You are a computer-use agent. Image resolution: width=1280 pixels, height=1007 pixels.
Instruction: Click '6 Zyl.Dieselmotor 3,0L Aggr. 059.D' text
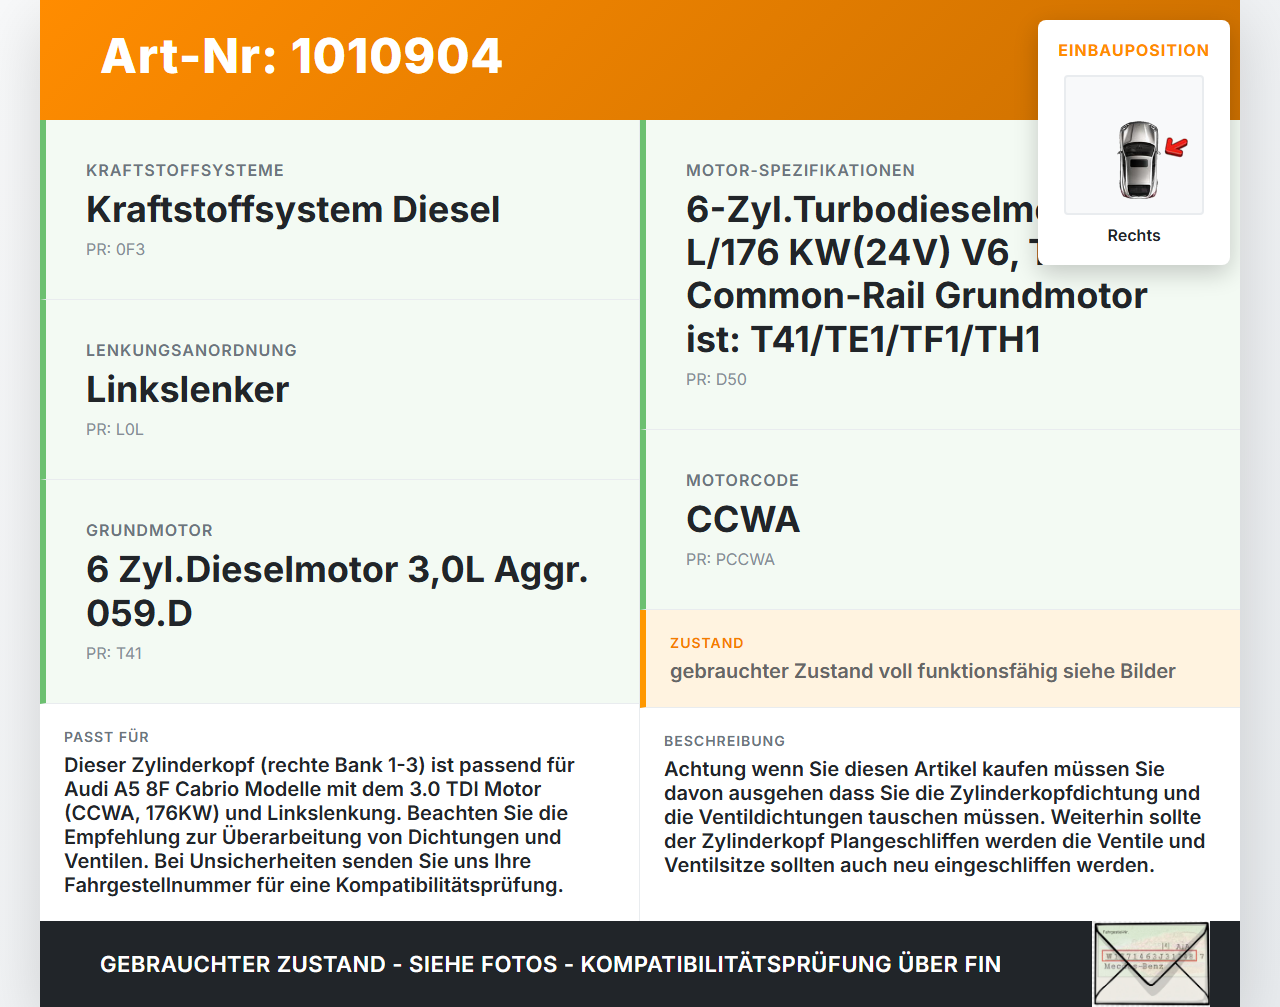[x=337, y=591]
